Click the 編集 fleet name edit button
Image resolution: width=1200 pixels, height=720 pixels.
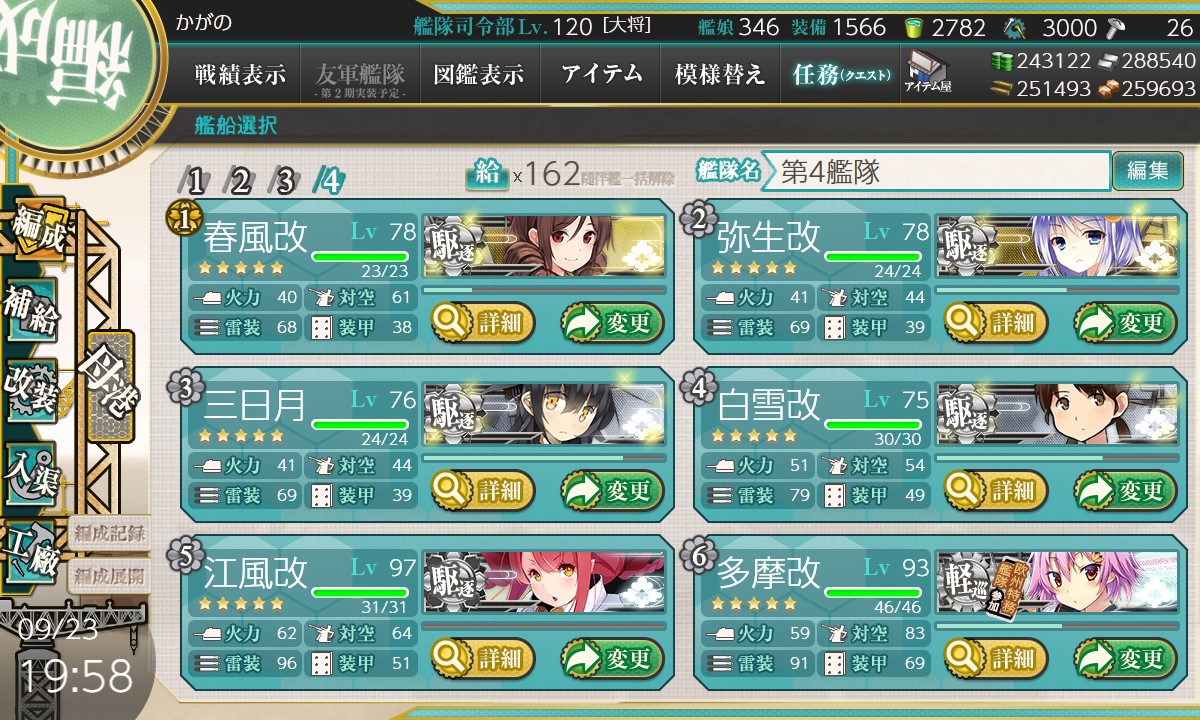pyautogui.click(x=1147, y=171)
